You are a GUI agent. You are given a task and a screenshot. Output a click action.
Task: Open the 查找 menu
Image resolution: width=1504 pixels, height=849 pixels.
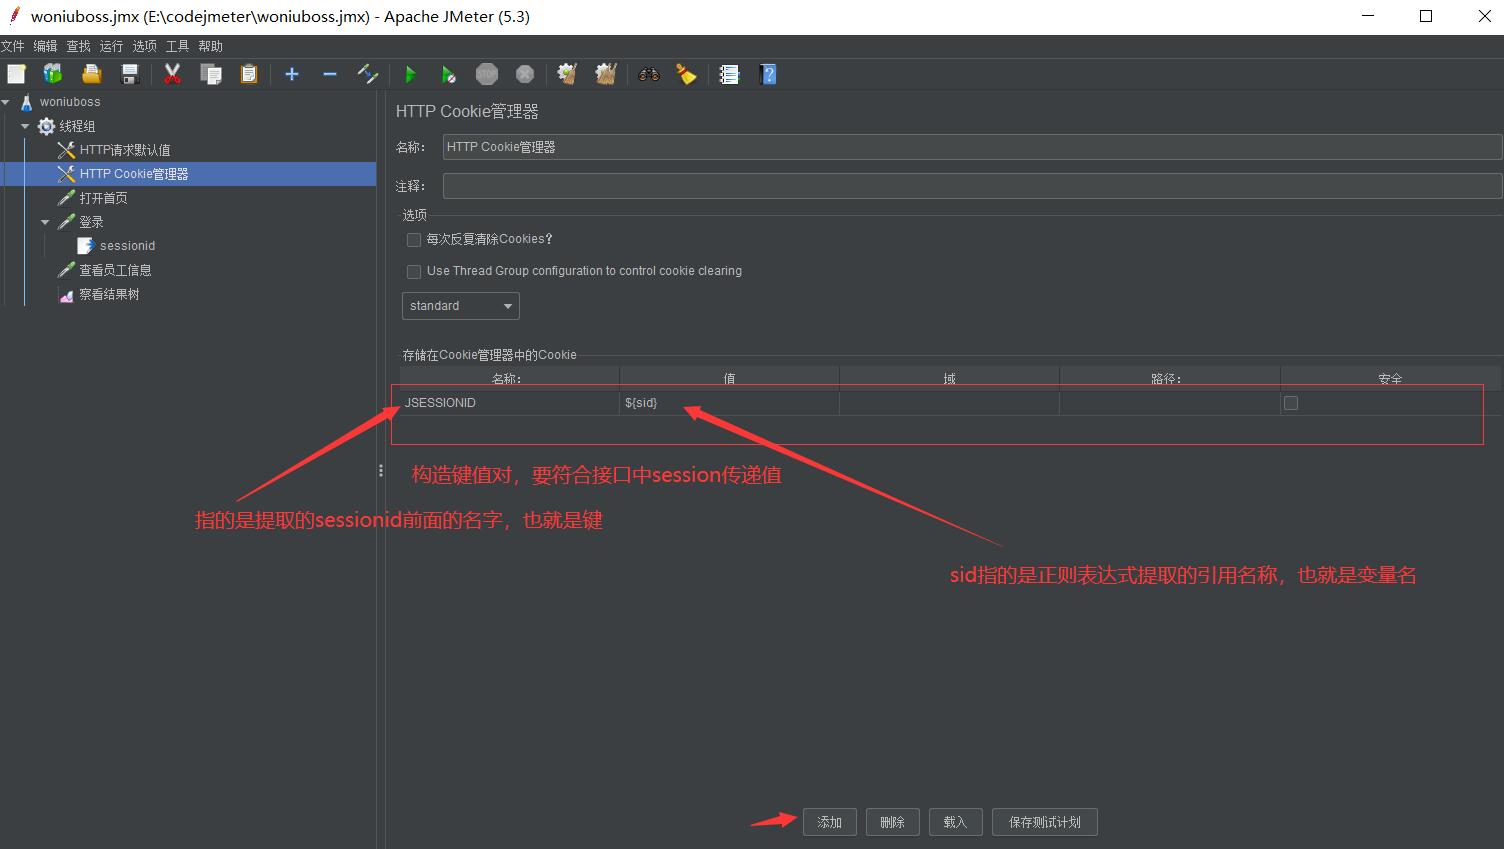tap(78, 46)
